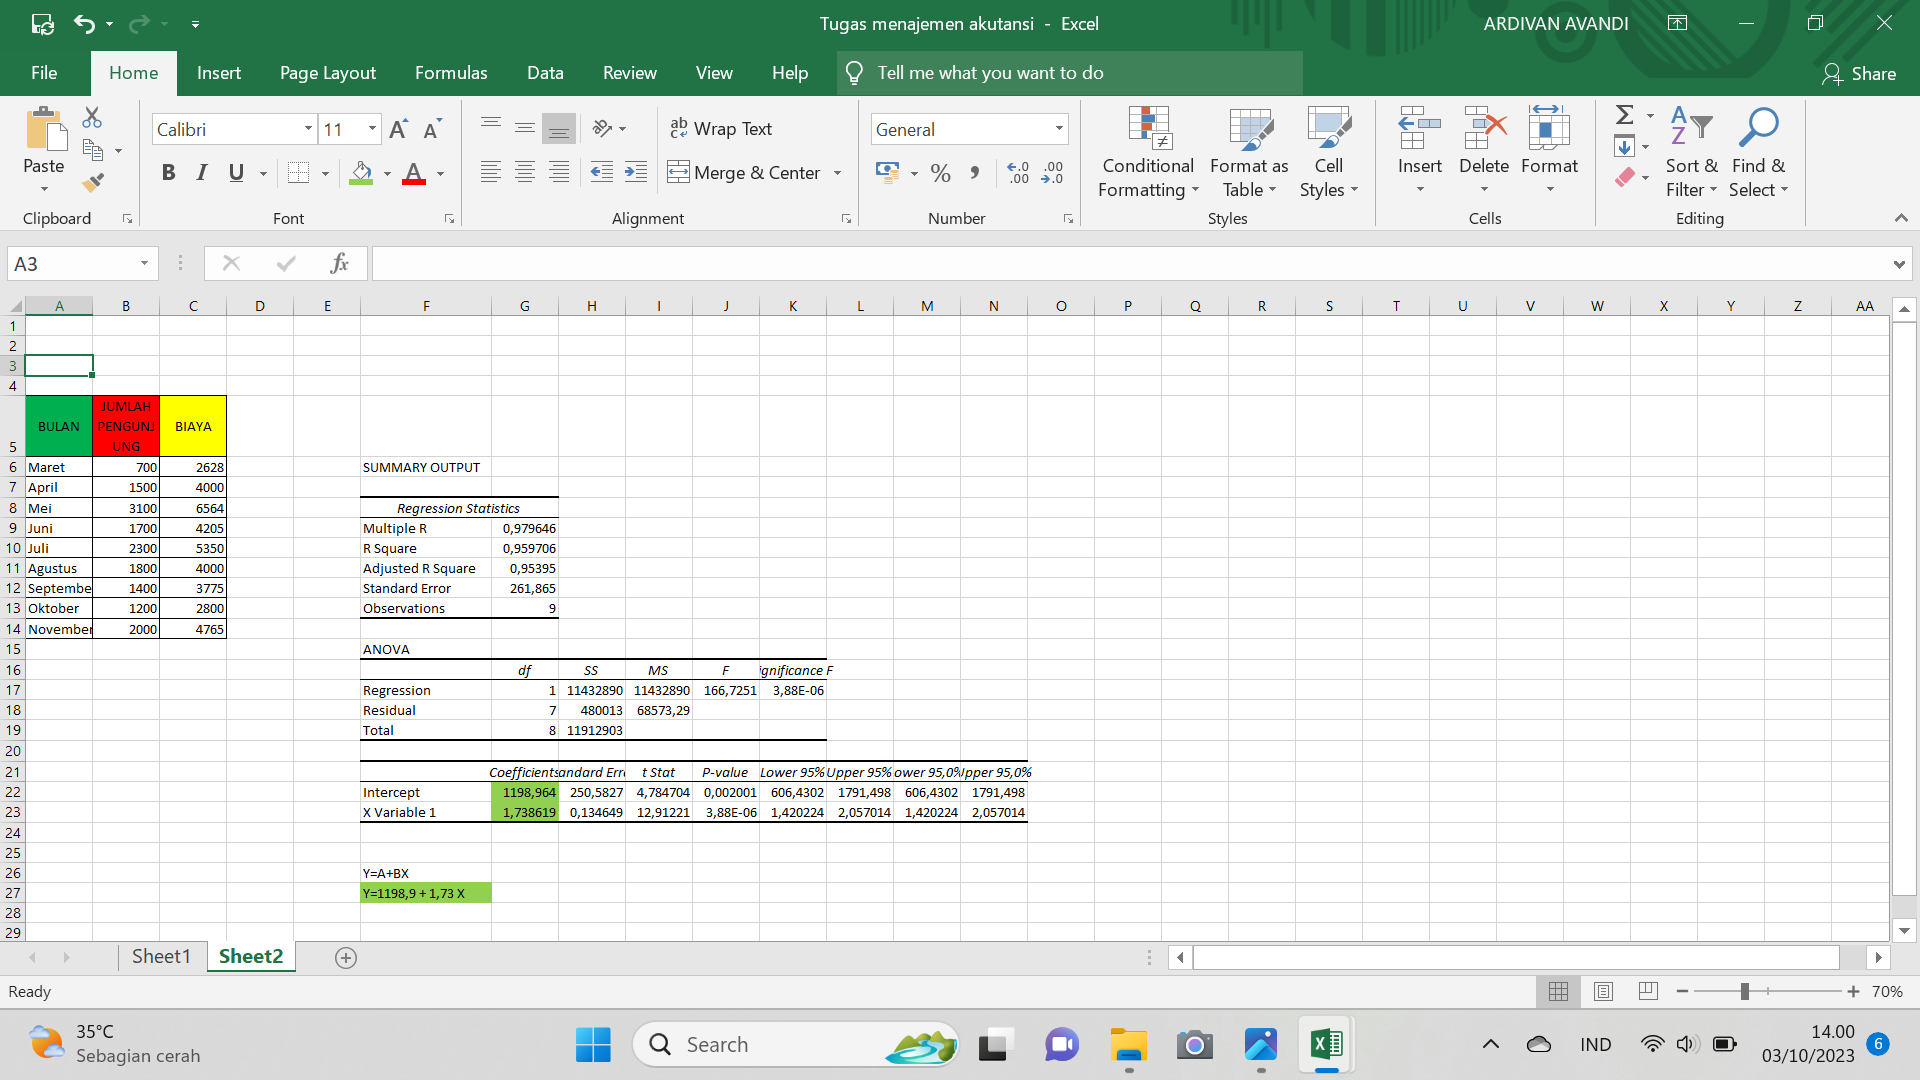Toggle Wrap Text on cell
Screen dimensions: 1920x1080
tap(721, 129)
